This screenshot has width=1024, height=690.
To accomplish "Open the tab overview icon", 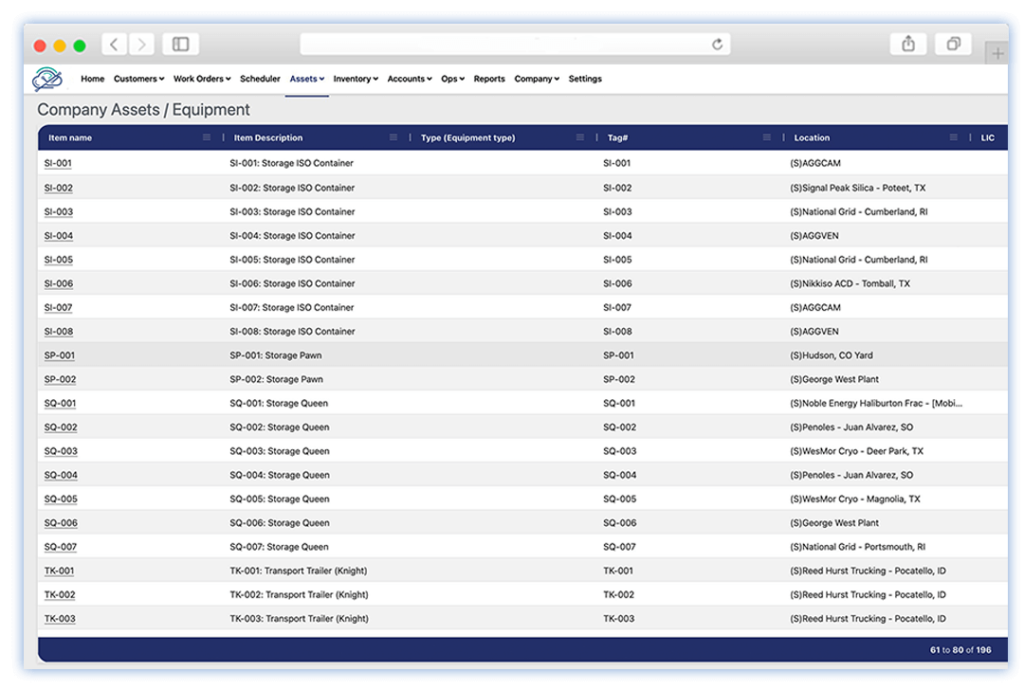I will tap(952, 44).
